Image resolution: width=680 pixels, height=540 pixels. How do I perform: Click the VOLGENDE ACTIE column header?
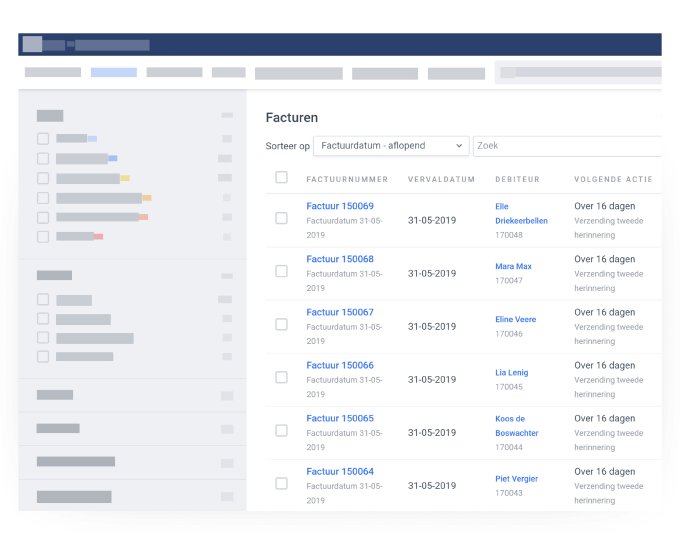coord(613,179)
